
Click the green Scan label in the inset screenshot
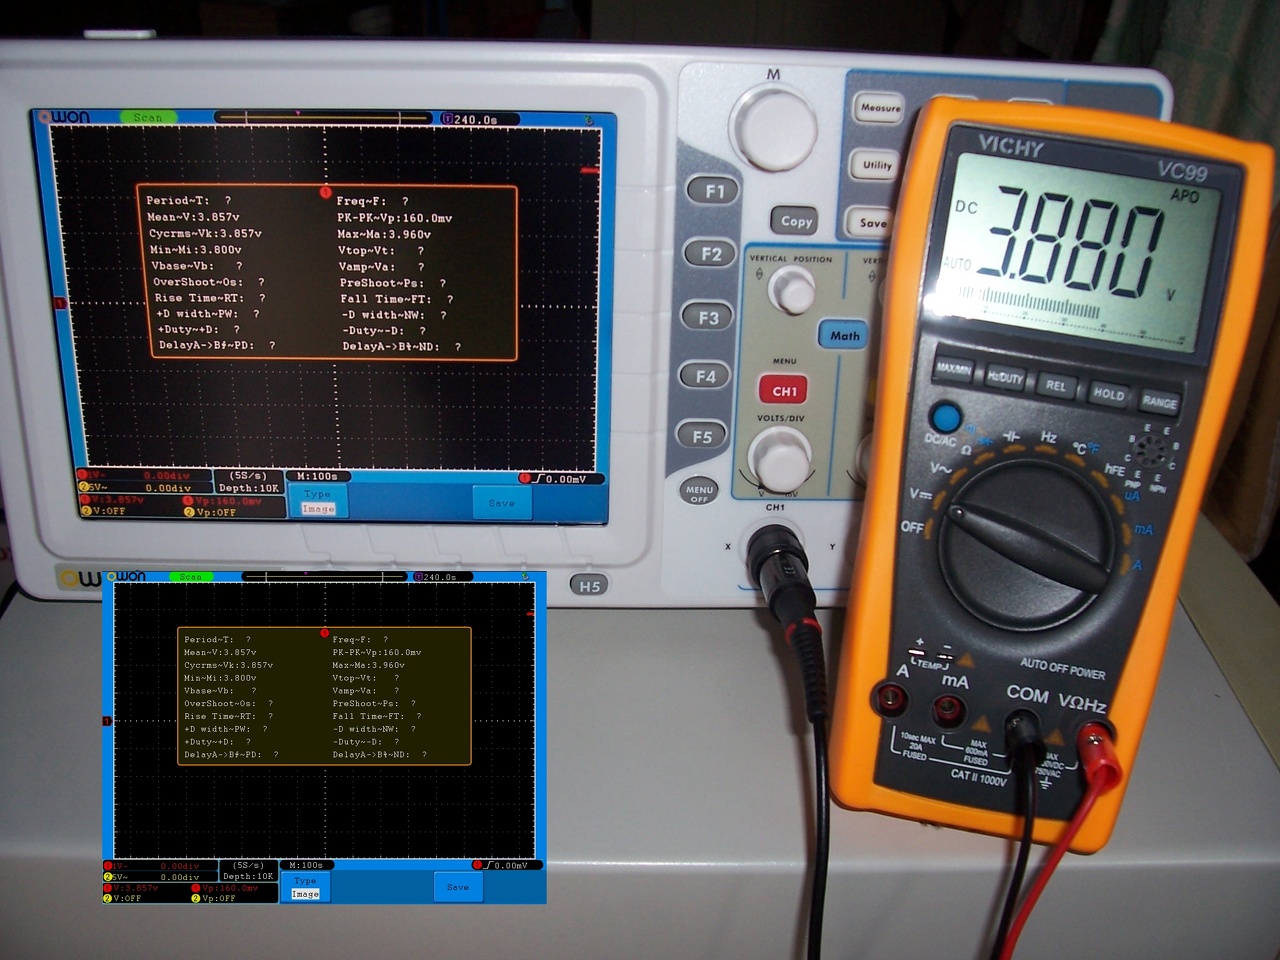click(190, 577)
